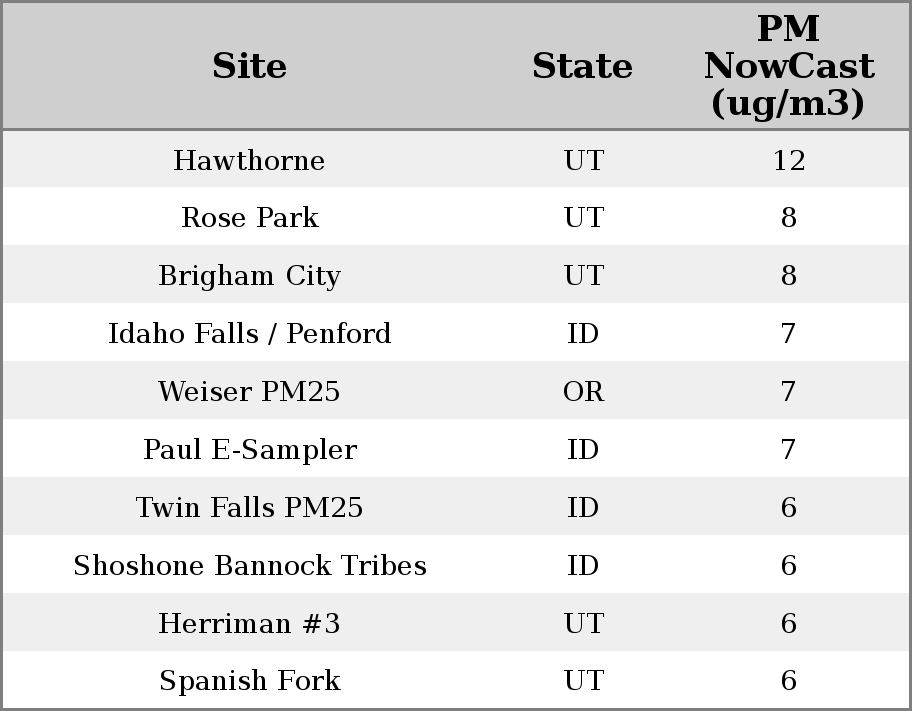This screenshot has width=912, height=711.
Task: Select the Rose Park site name
Action: pos(249,218)
